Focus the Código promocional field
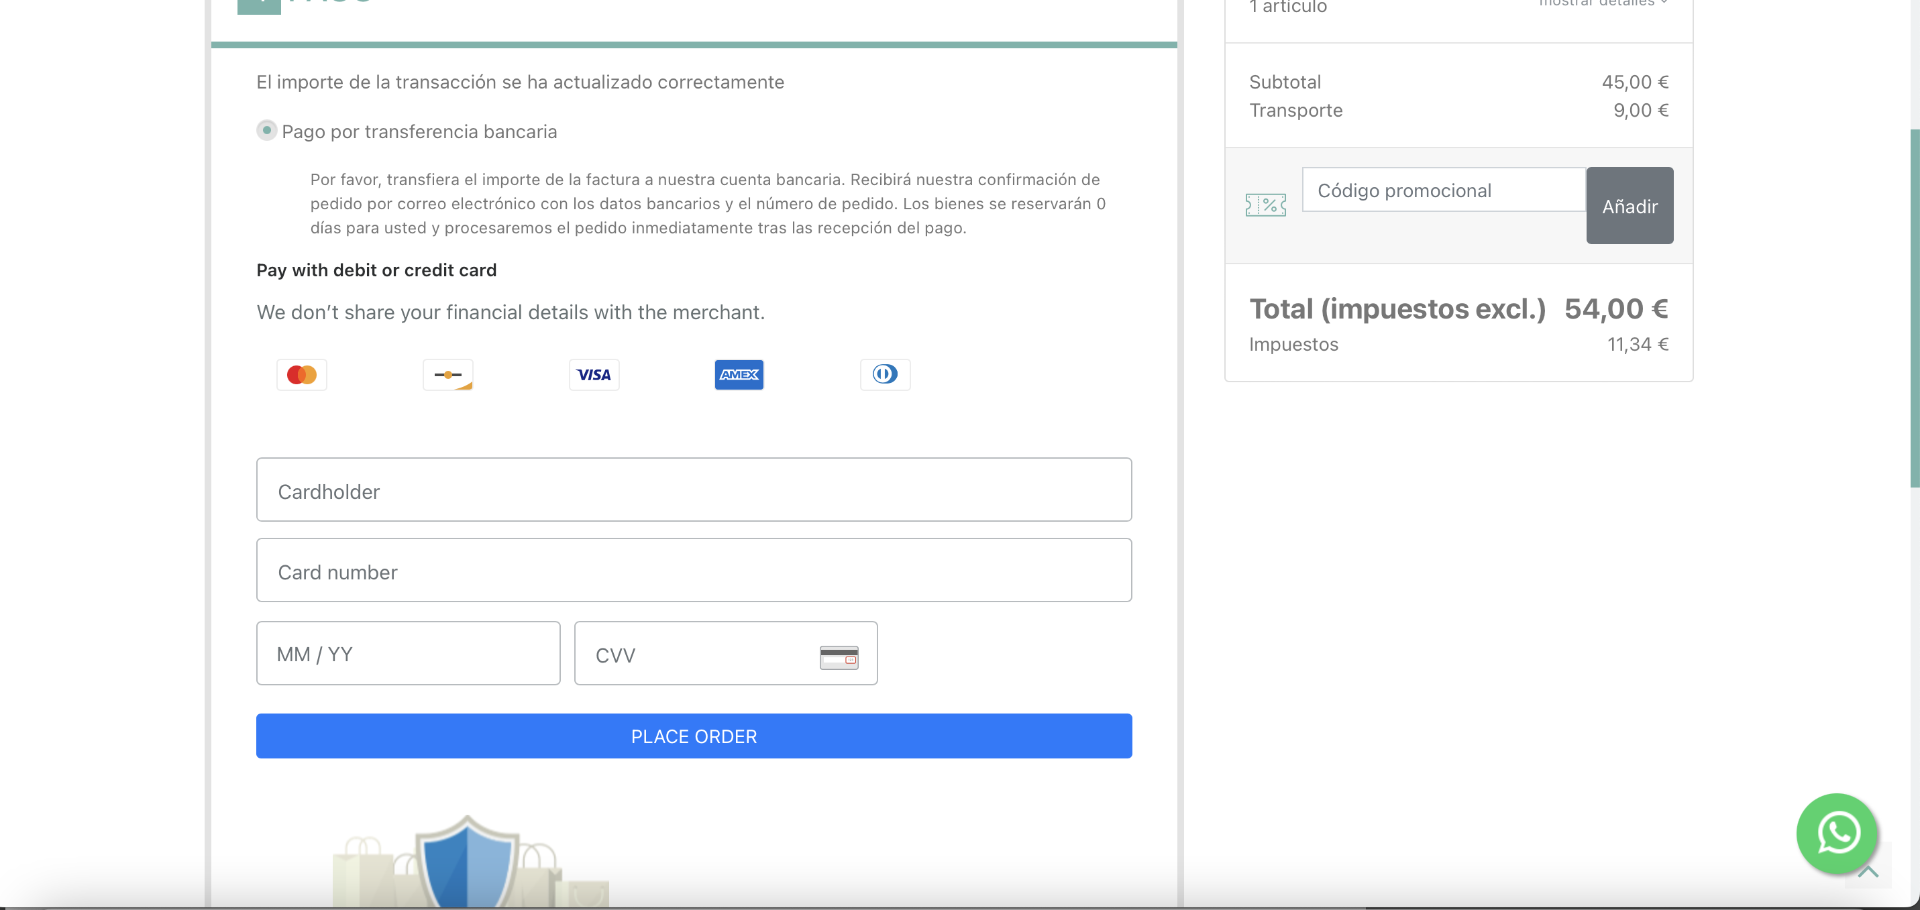Viewport: 1920px width, 910px height. click(x=1444, y=190)
